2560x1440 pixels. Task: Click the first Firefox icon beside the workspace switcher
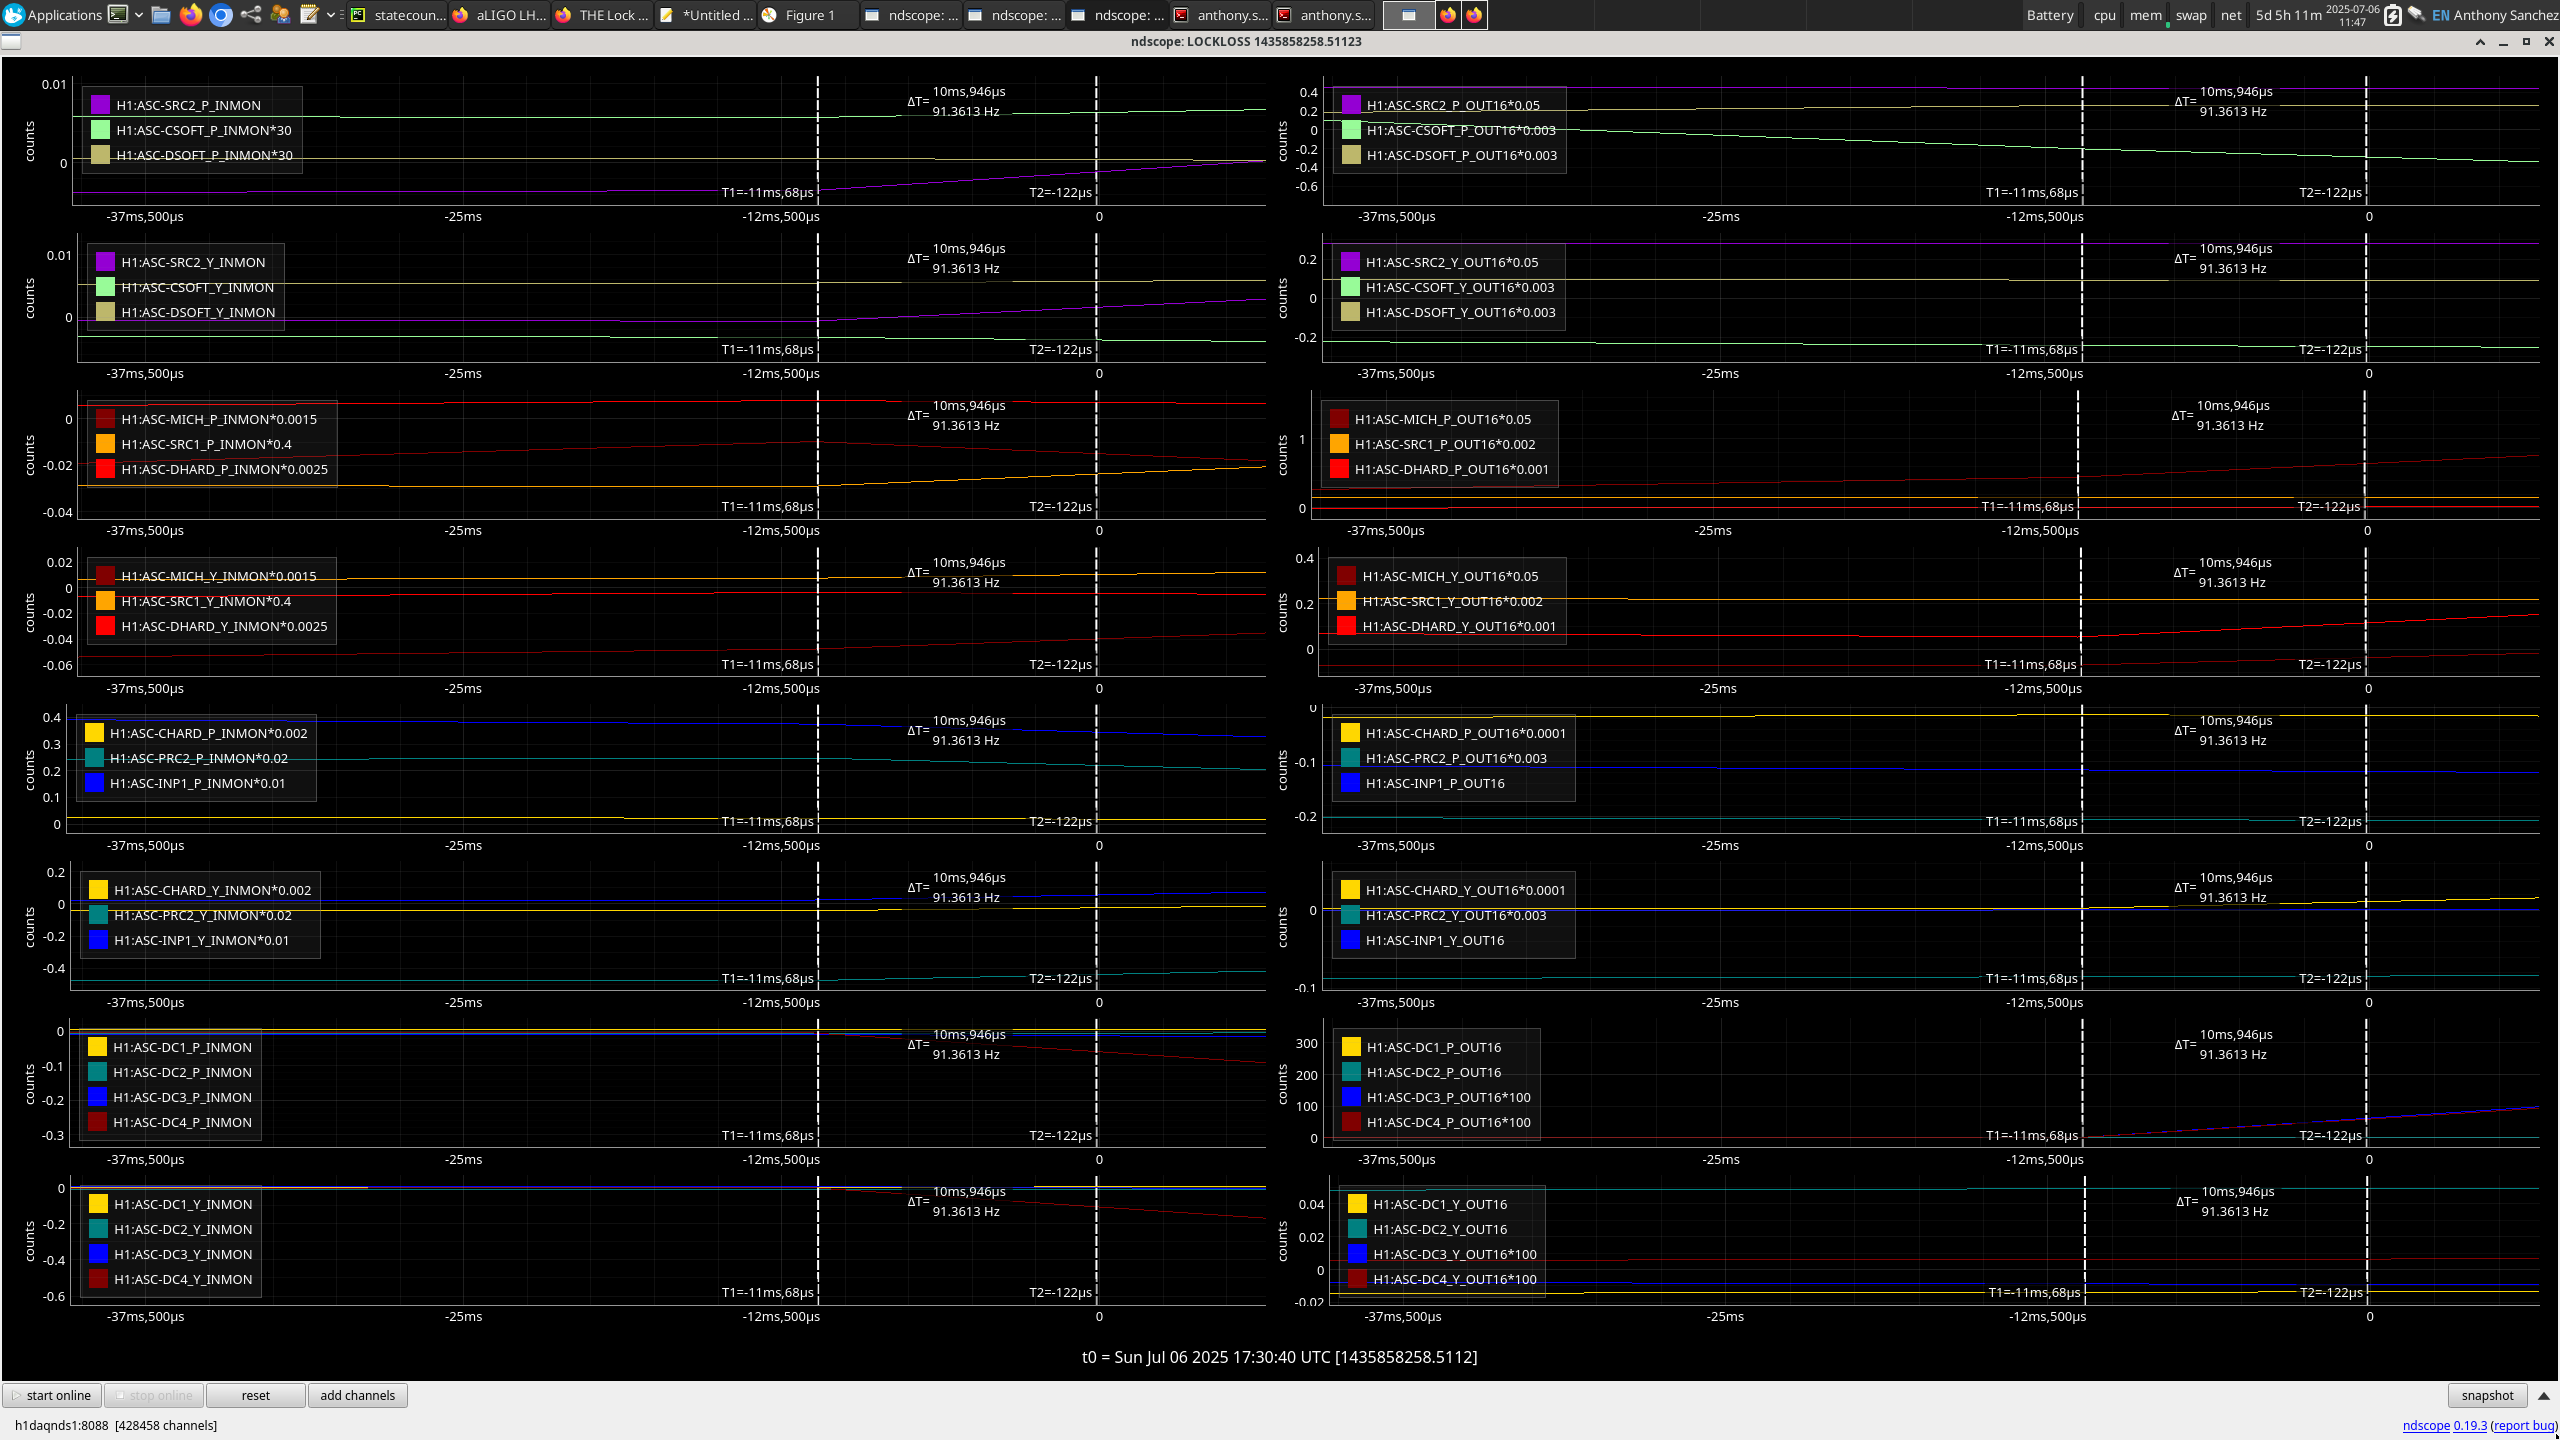point(1447,15)
